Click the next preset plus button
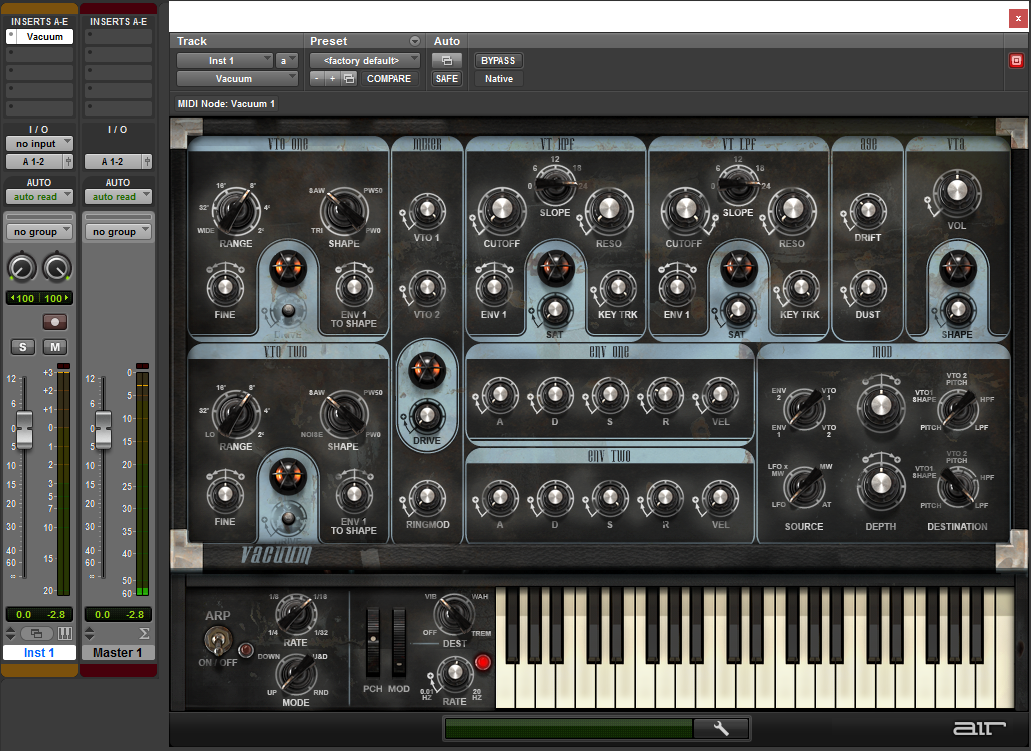 click(332, 78)
